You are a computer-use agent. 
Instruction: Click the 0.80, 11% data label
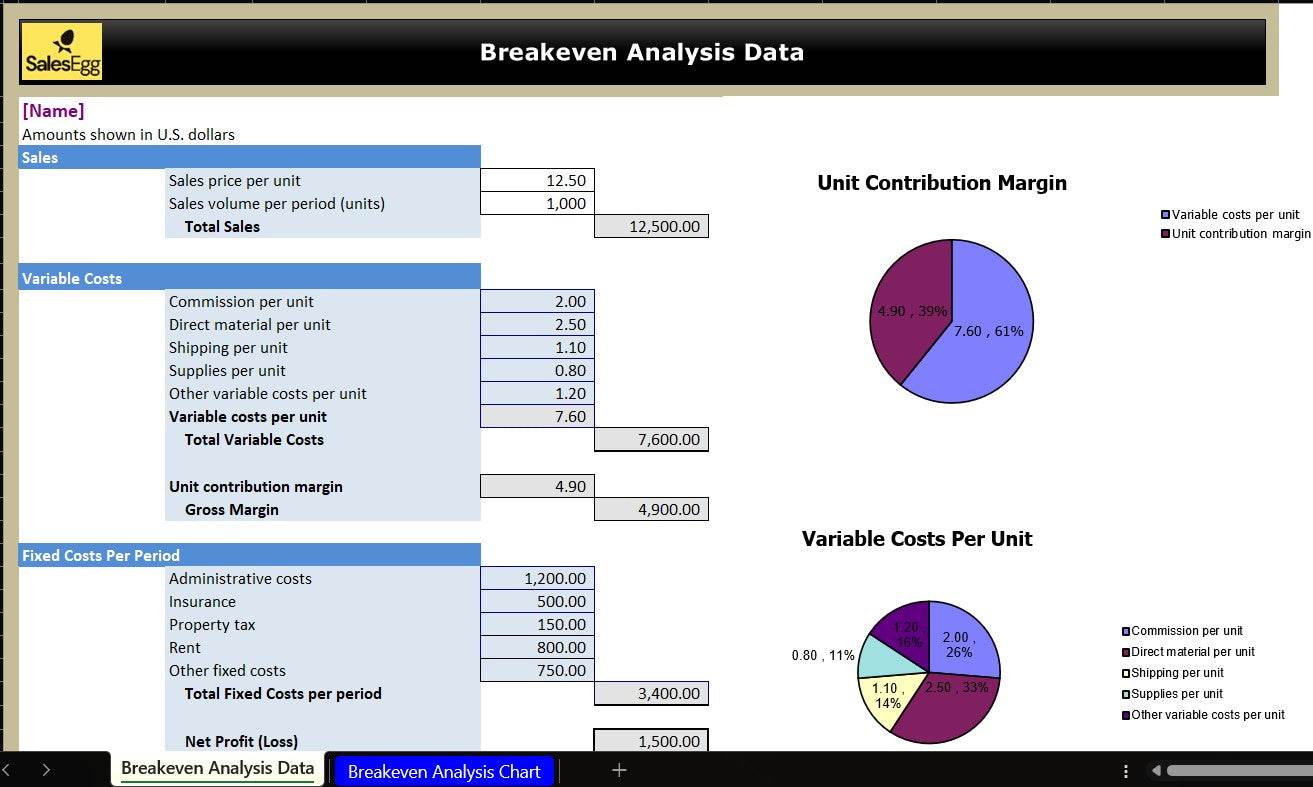coord(823,656)
